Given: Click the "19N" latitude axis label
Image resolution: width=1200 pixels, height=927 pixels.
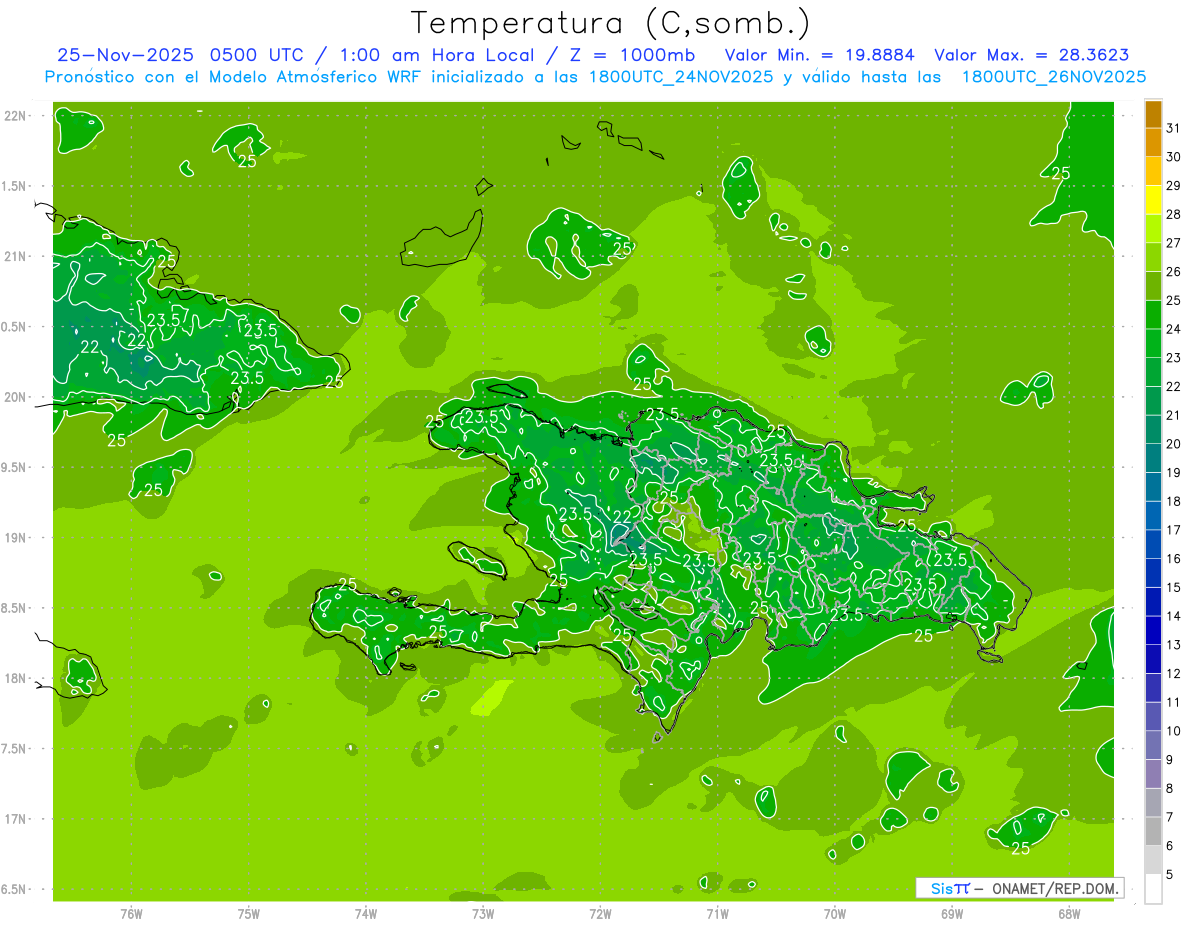Looking at the screenshot, I should tap(15, 537).
